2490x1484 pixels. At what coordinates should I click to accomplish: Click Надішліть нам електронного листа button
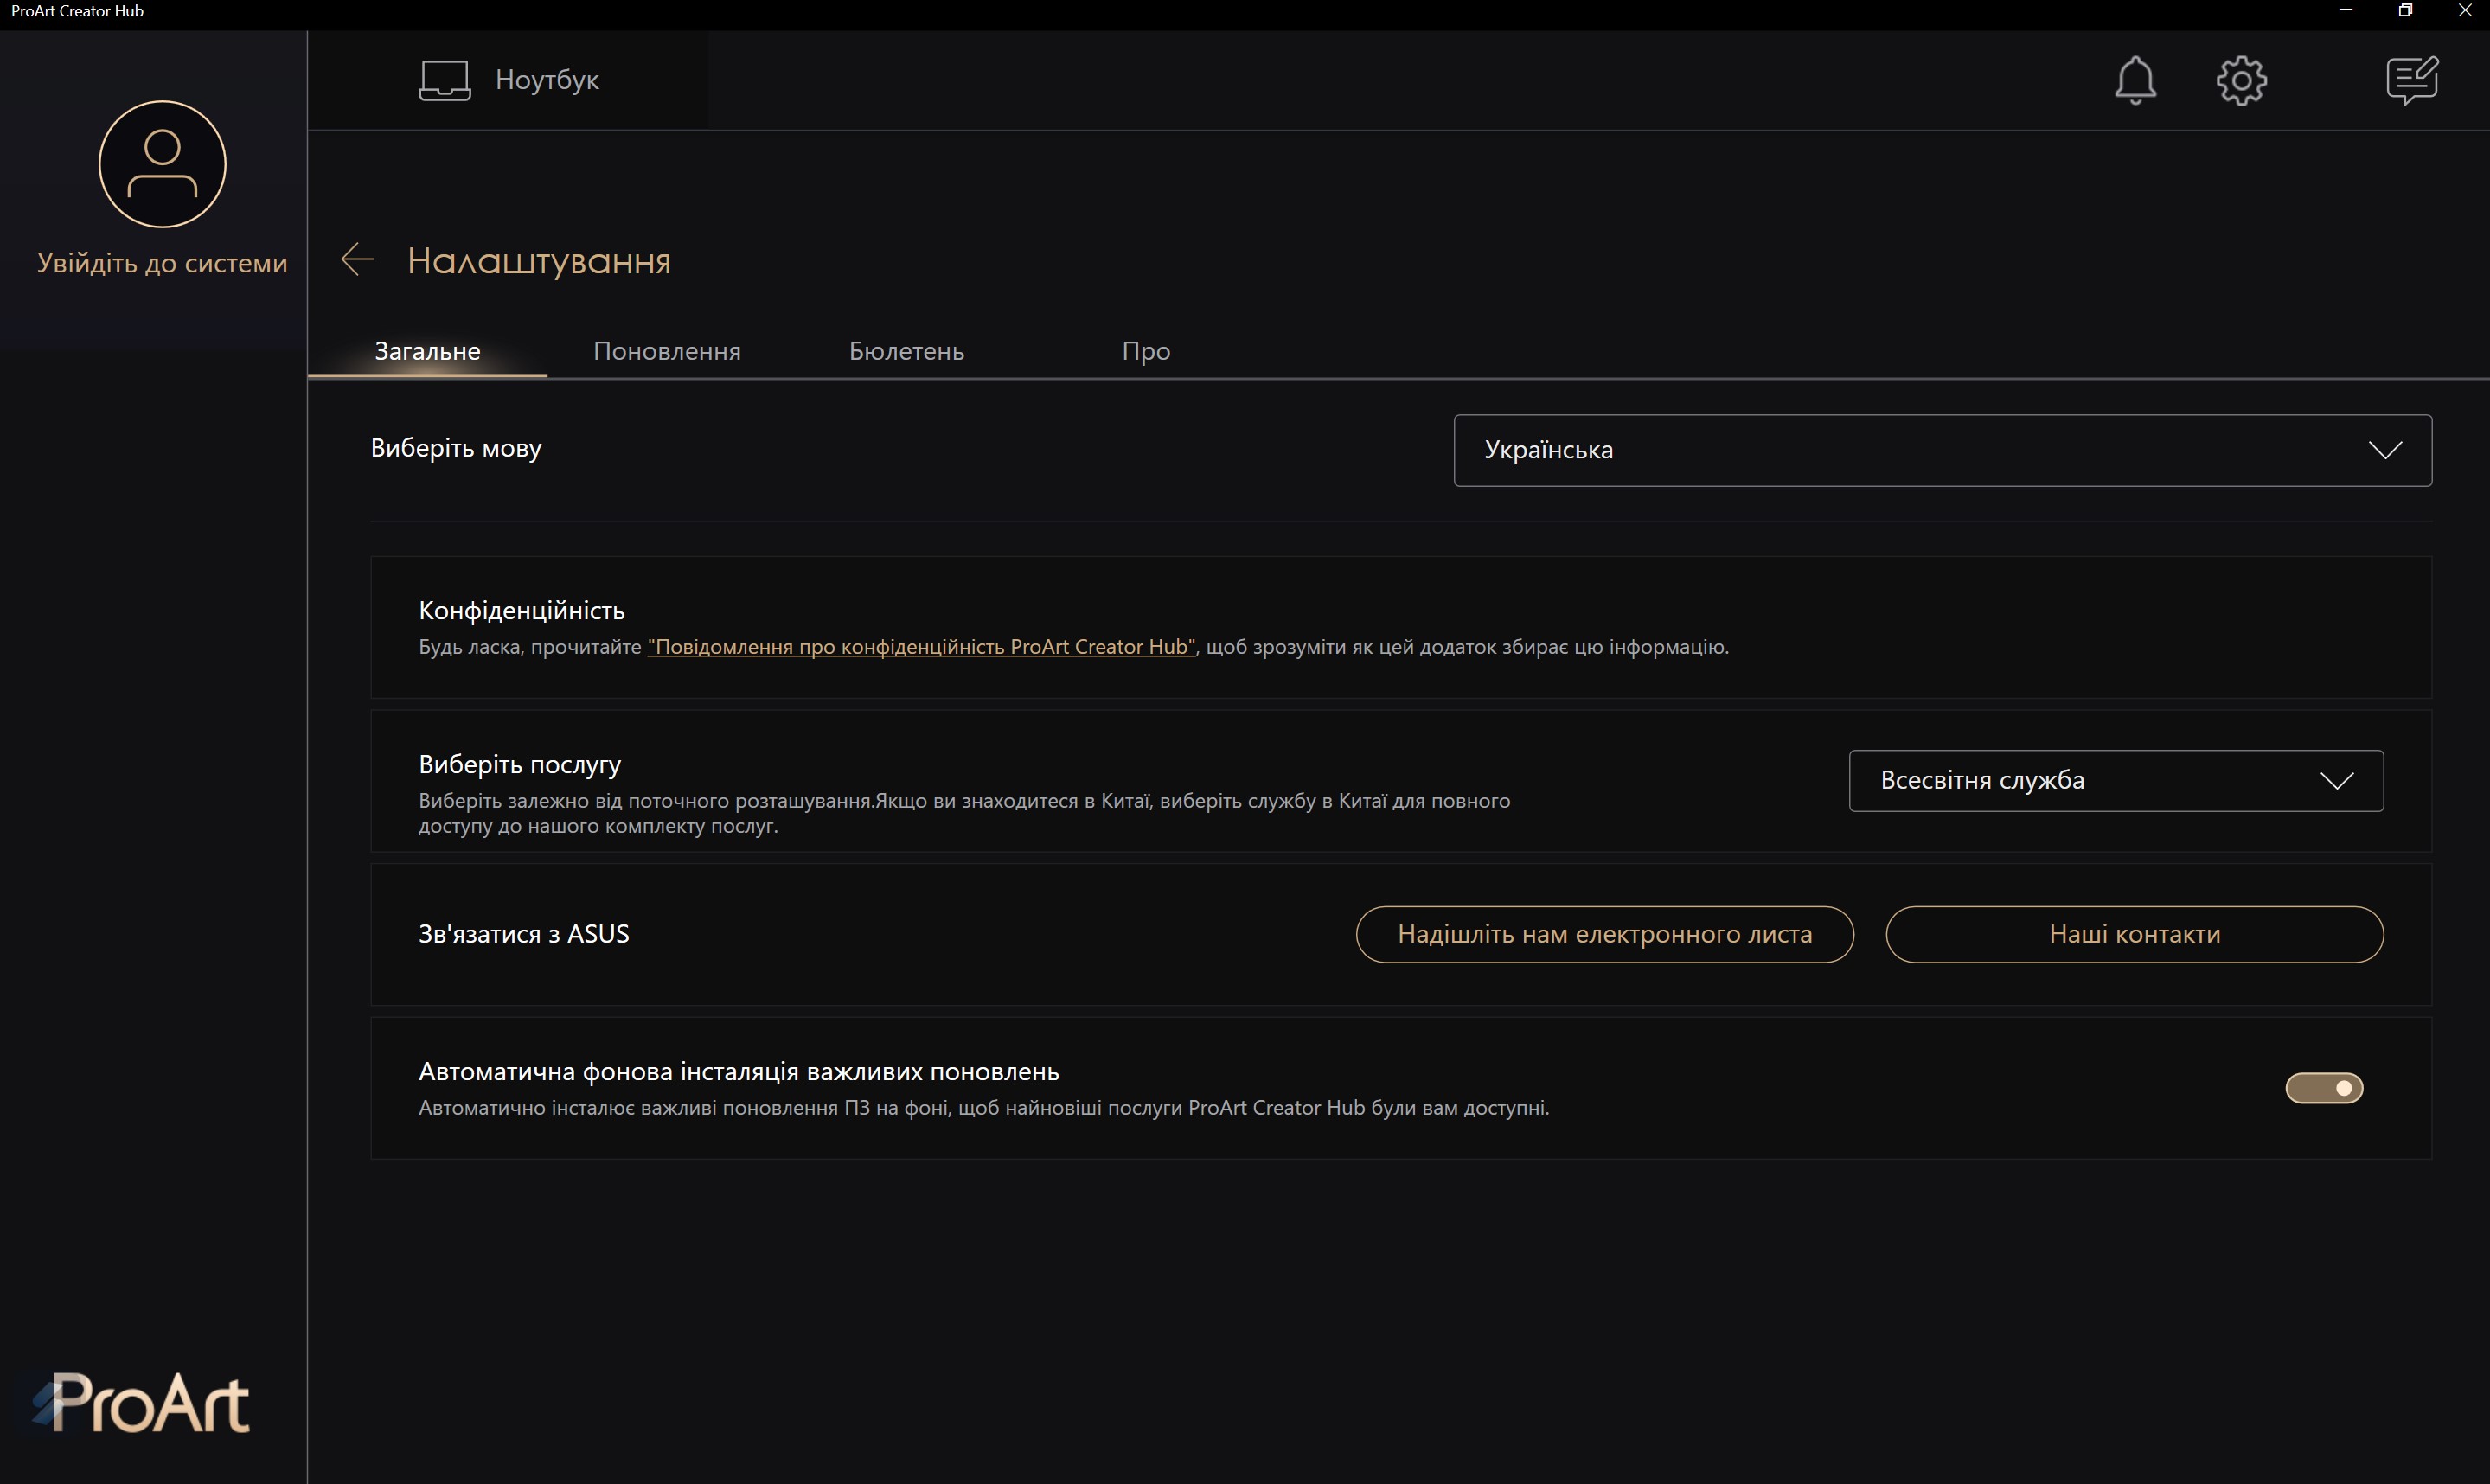1604,934
